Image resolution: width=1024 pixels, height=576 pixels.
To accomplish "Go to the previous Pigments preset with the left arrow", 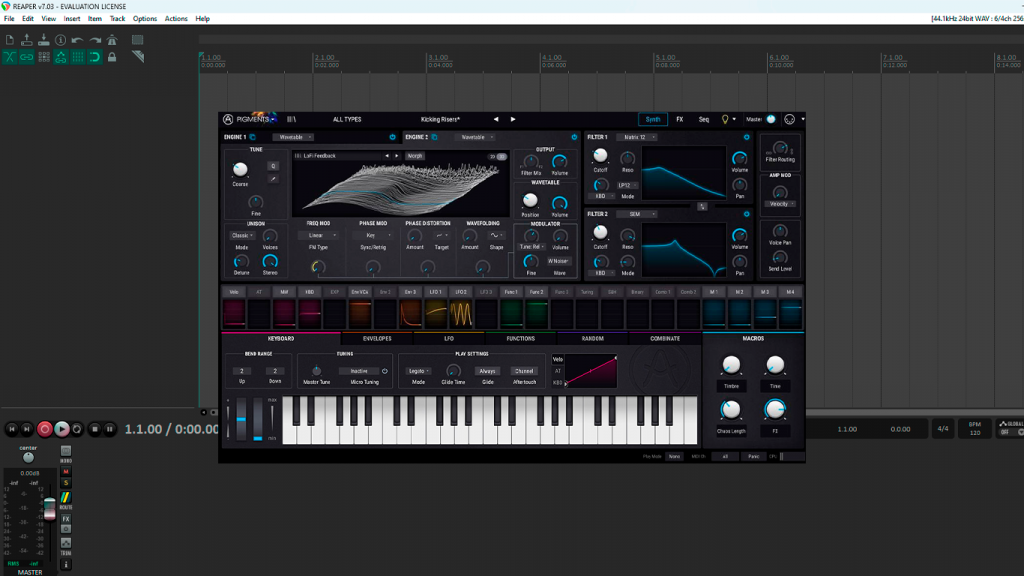I will tap(496, 120).
